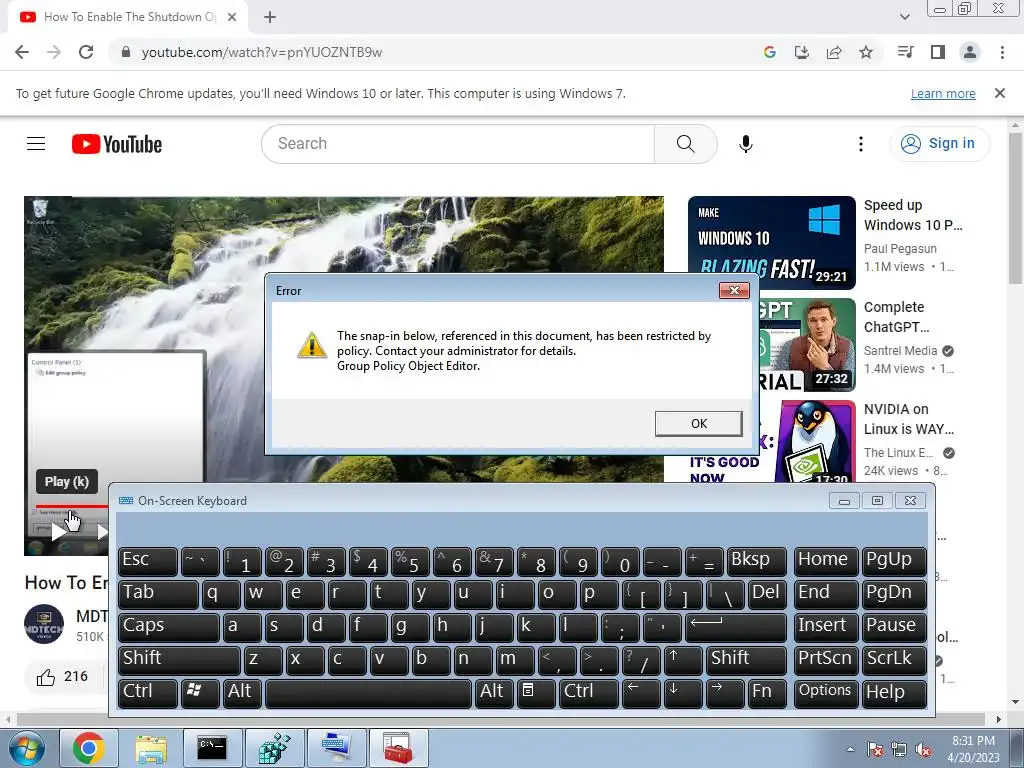Click the Tab key on On-Screen Keyboard

[158, 594]
